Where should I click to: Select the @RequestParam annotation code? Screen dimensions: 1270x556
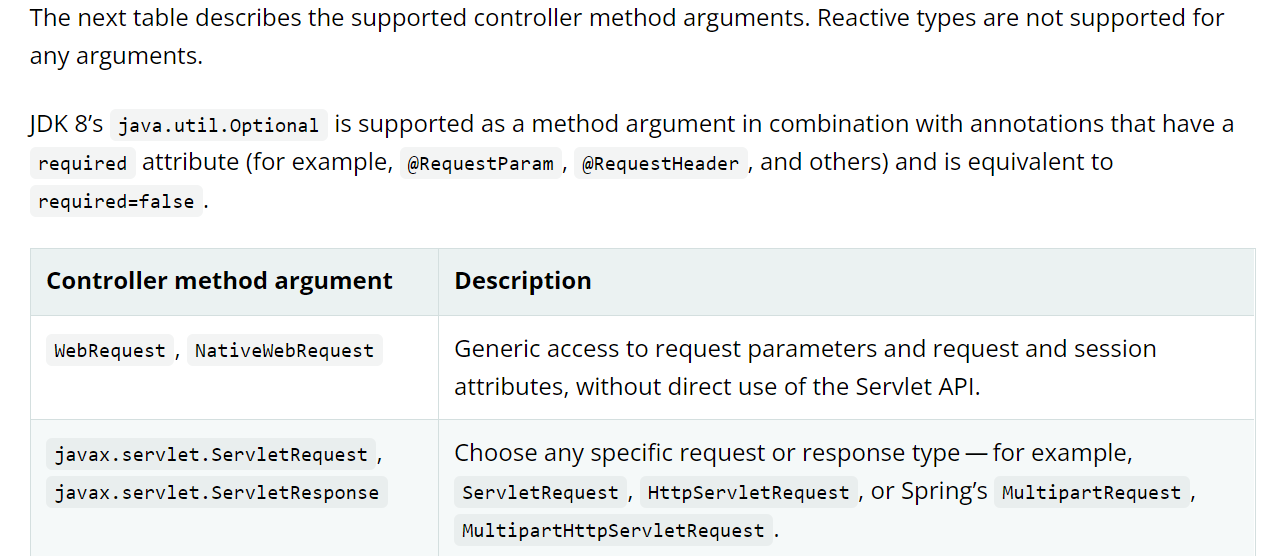[x=480, y=164]
